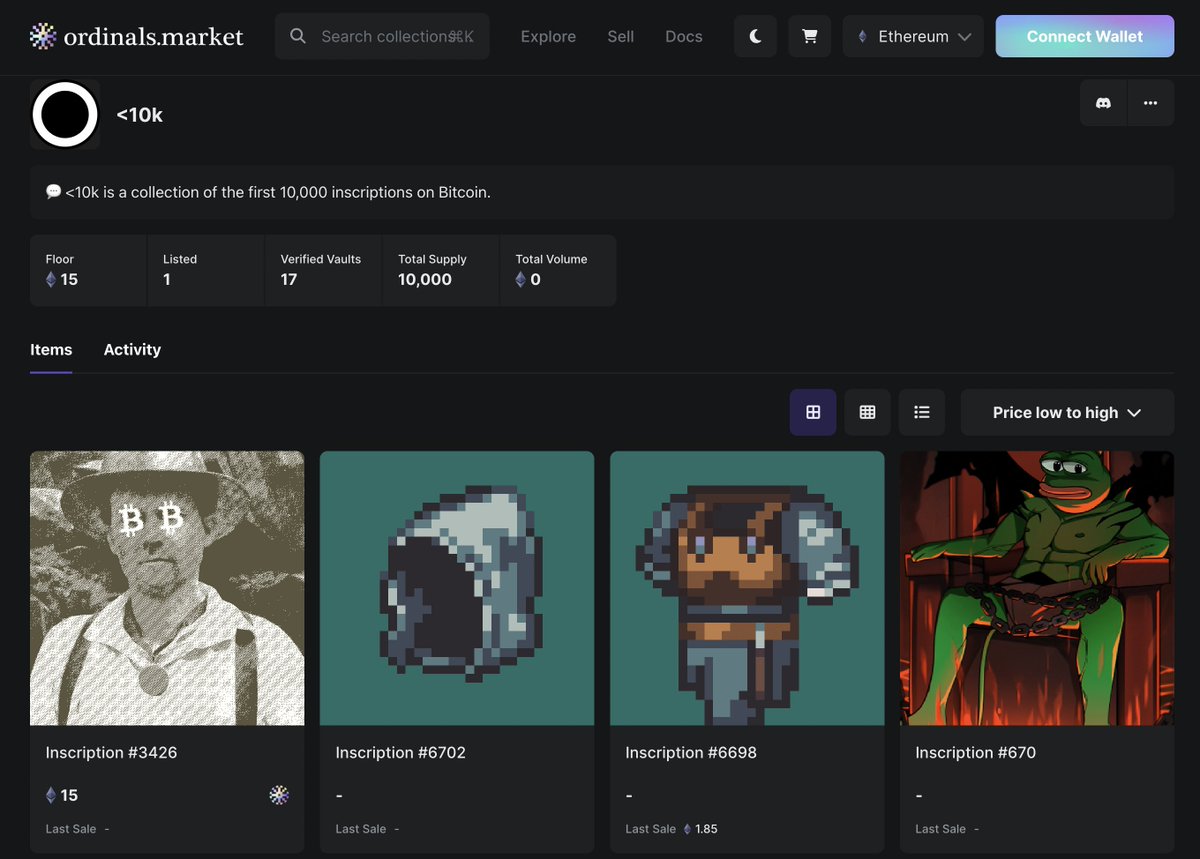This screenshot has width=1200, height=859.
Task: Select the small grid view icon
Action: pyautogui.click(x=867, y=412)
